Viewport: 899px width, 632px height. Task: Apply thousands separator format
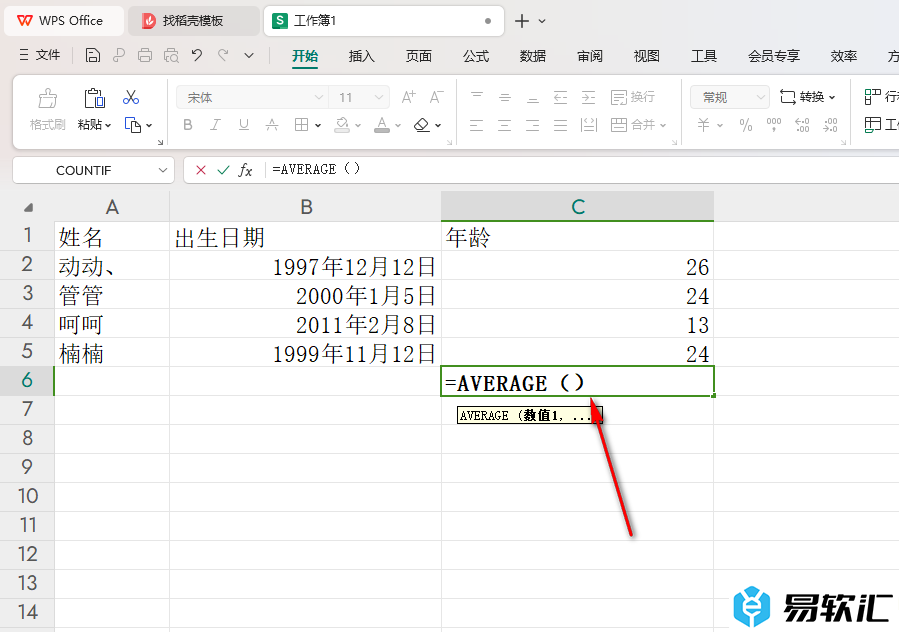click(773, 124)
